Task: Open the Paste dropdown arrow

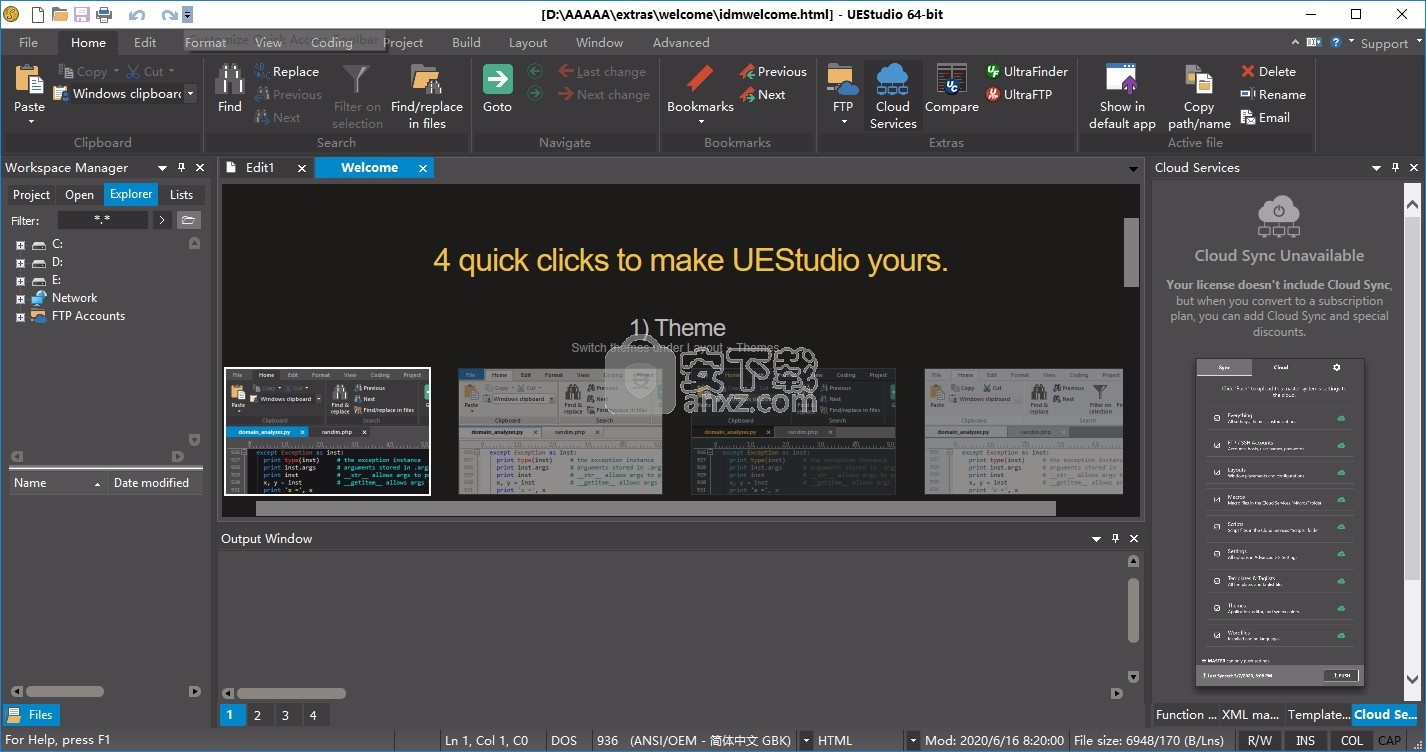Action: (x=30, y=122)
